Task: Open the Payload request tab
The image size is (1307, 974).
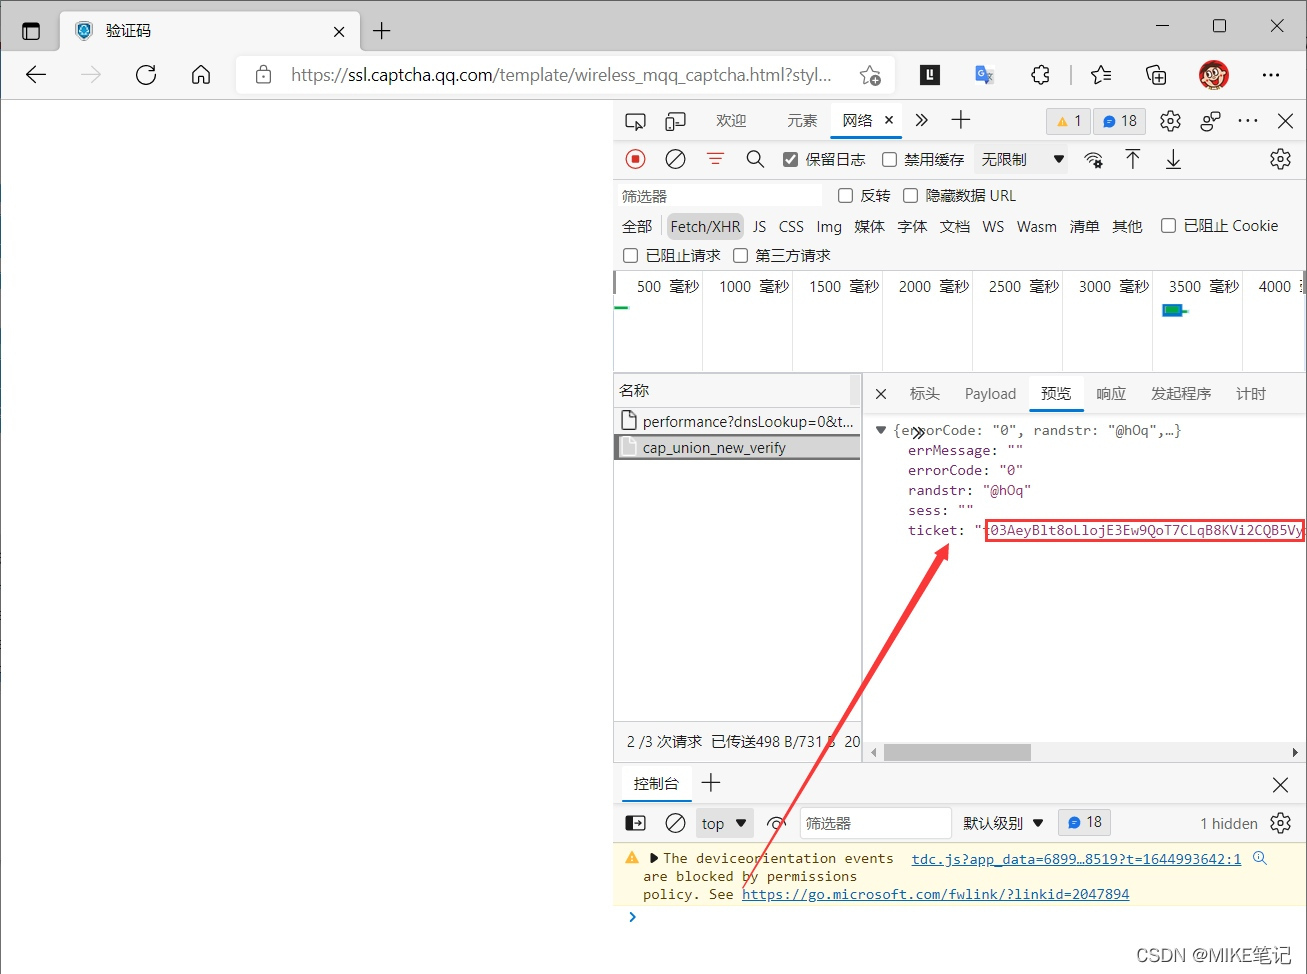Action: pyautogui.click(x=990, y=394)
